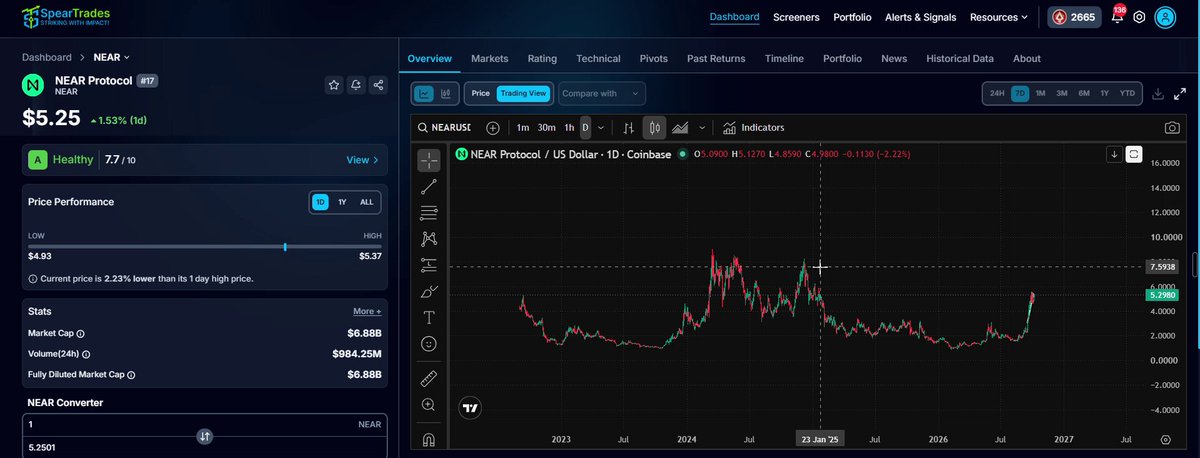This screenshot has height=458, width=1200.
Task: Select the area chart style
Action: 681,128
